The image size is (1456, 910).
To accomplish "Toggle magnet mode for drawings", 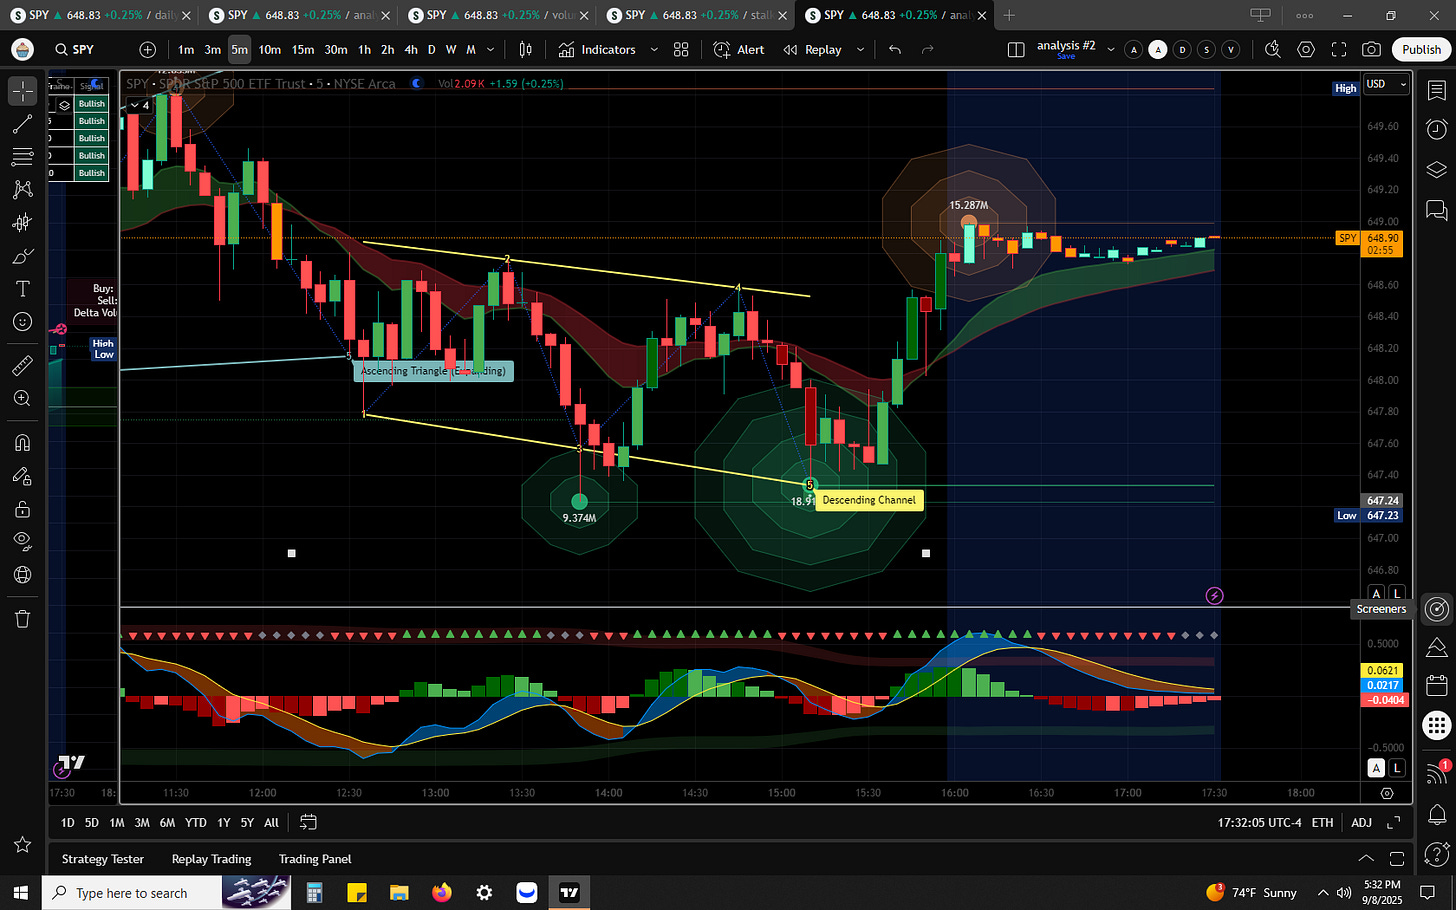I will [x=22, y=443].
